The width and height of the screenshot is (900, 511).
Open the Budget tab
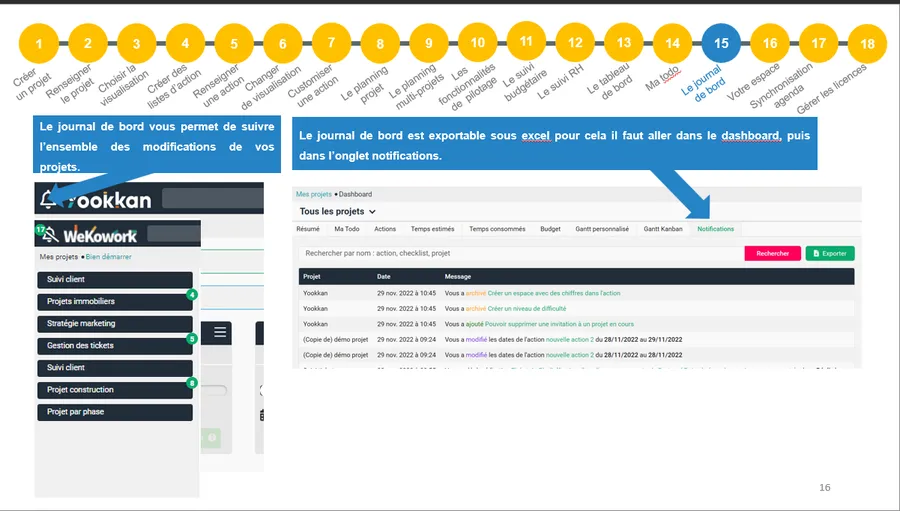pos(550,229)
